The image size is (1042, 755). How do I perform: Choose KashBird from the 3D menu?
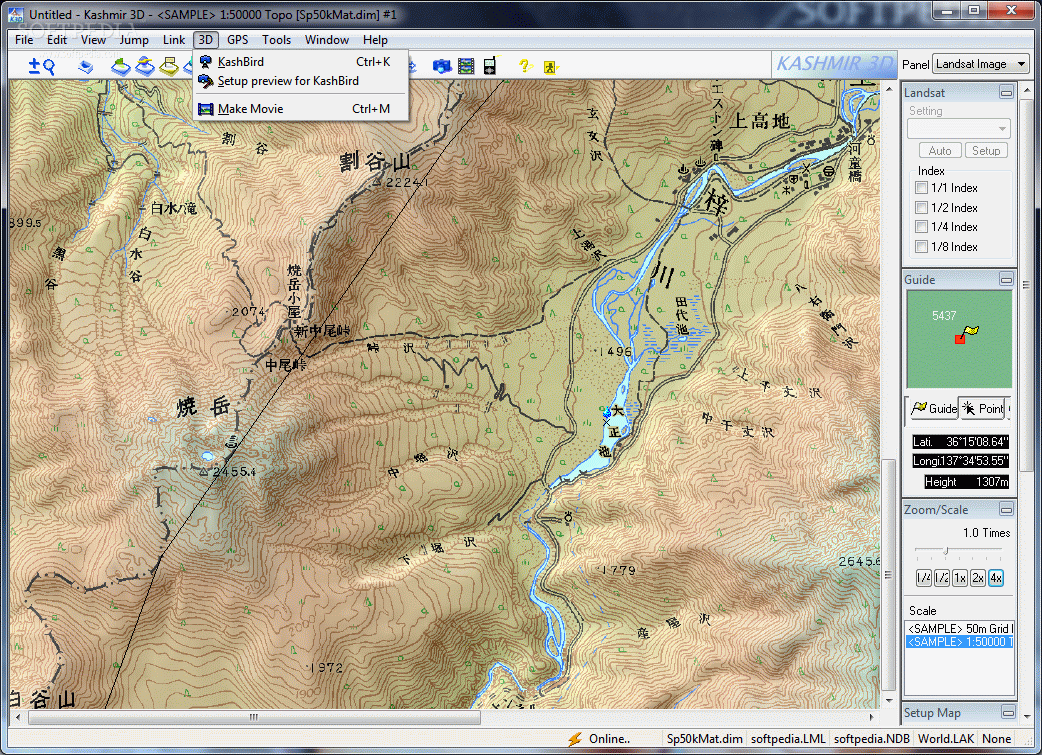(x=300, y=62)
